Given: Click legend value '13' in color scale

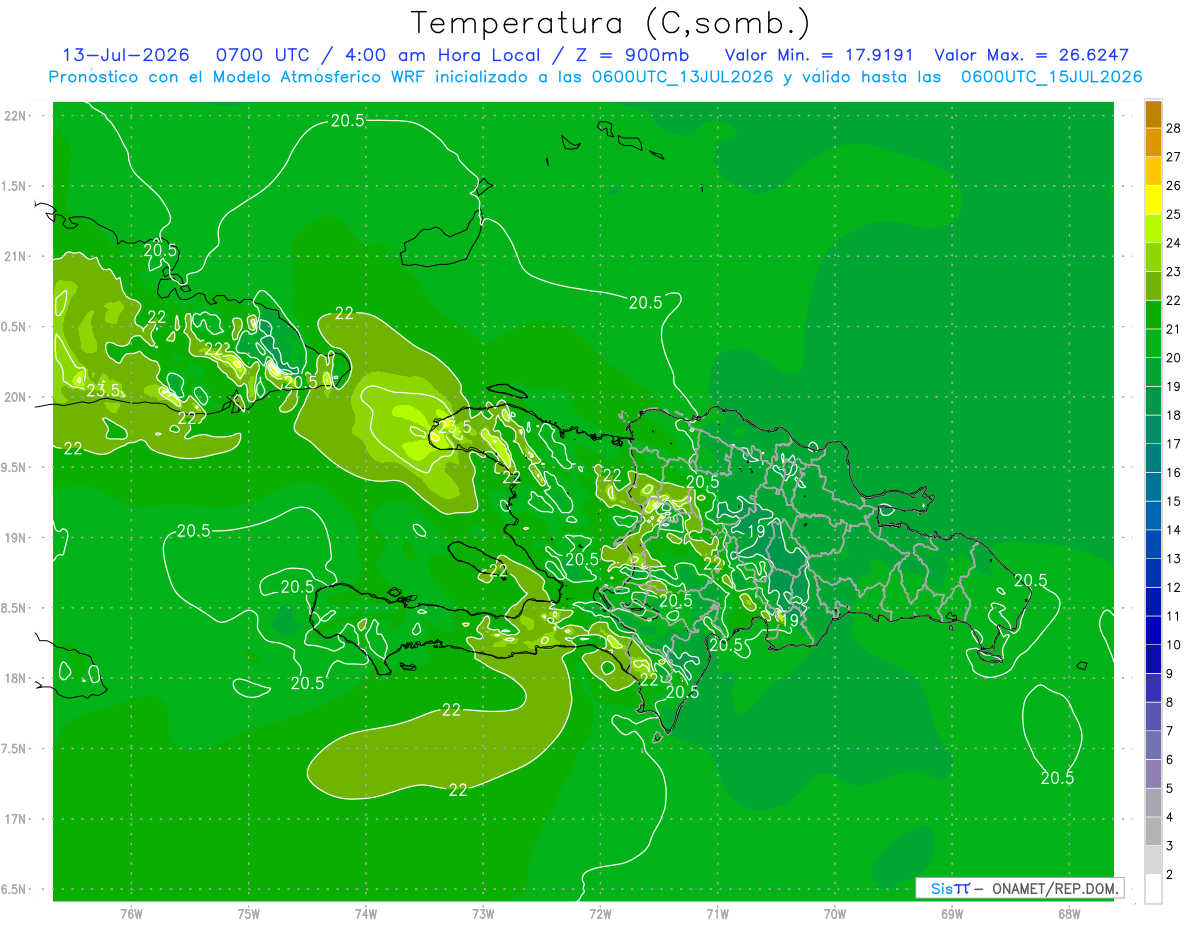Looking at the screenshot, I should [1174, 559].
